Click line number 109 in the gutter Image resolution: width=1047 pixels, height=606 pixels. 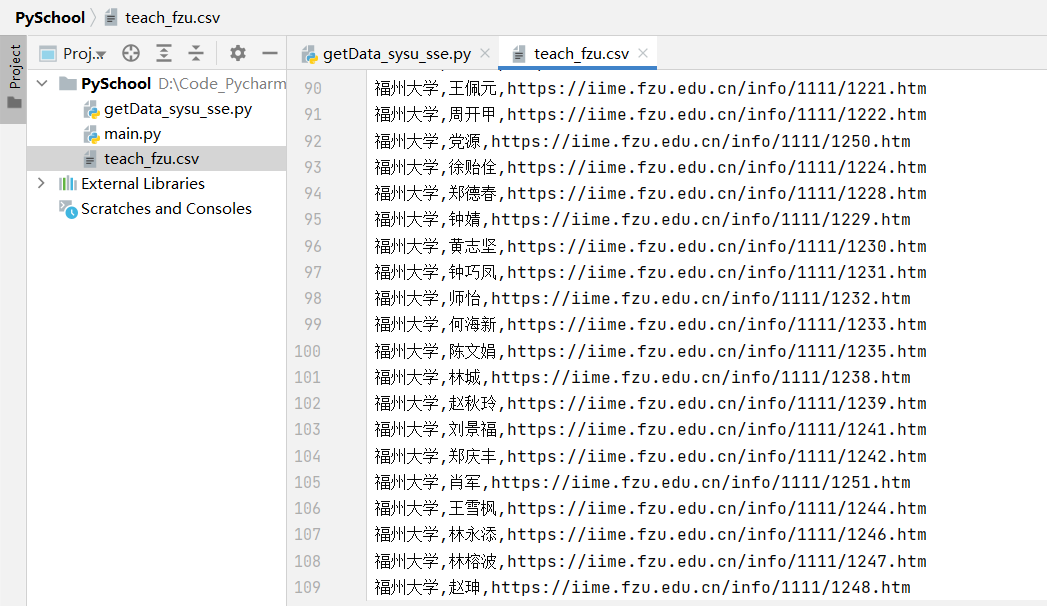[308, 587]
